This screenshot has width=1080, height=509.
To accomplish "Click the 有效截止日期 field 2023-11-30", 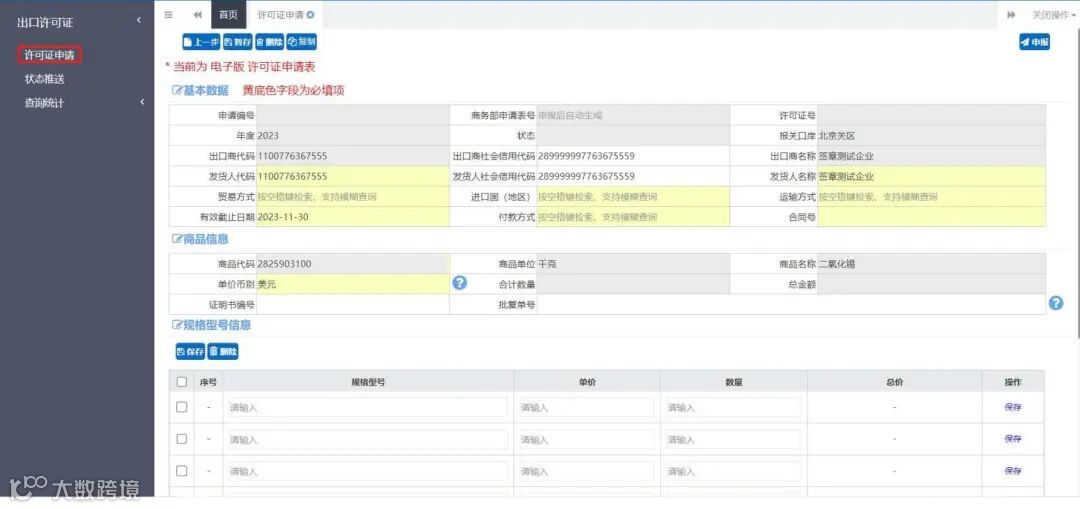I will [353, 217].
